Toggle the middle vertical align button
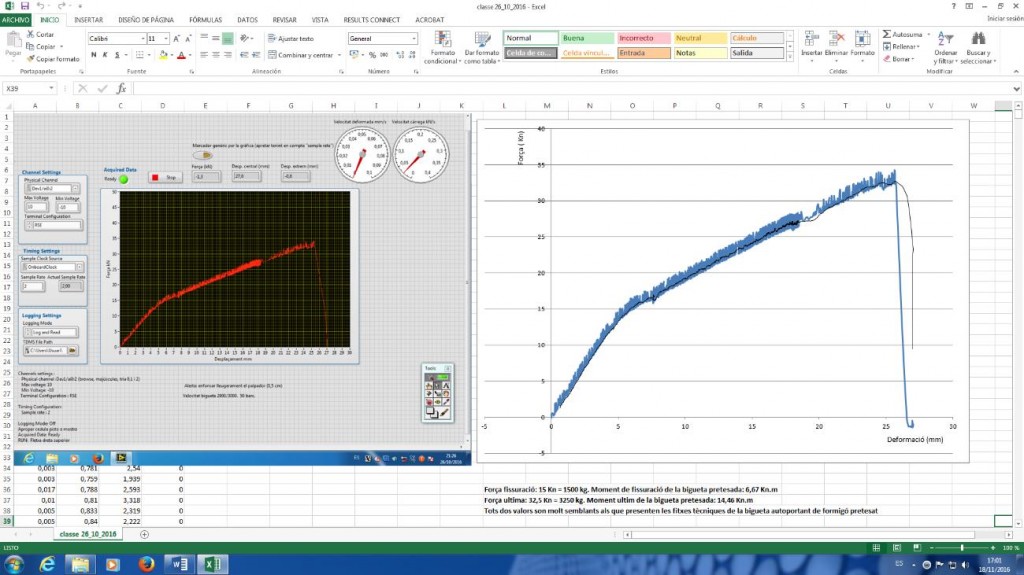Image resolution: width=1024 pixels, height=575 pixels. [x=216, y=39]
